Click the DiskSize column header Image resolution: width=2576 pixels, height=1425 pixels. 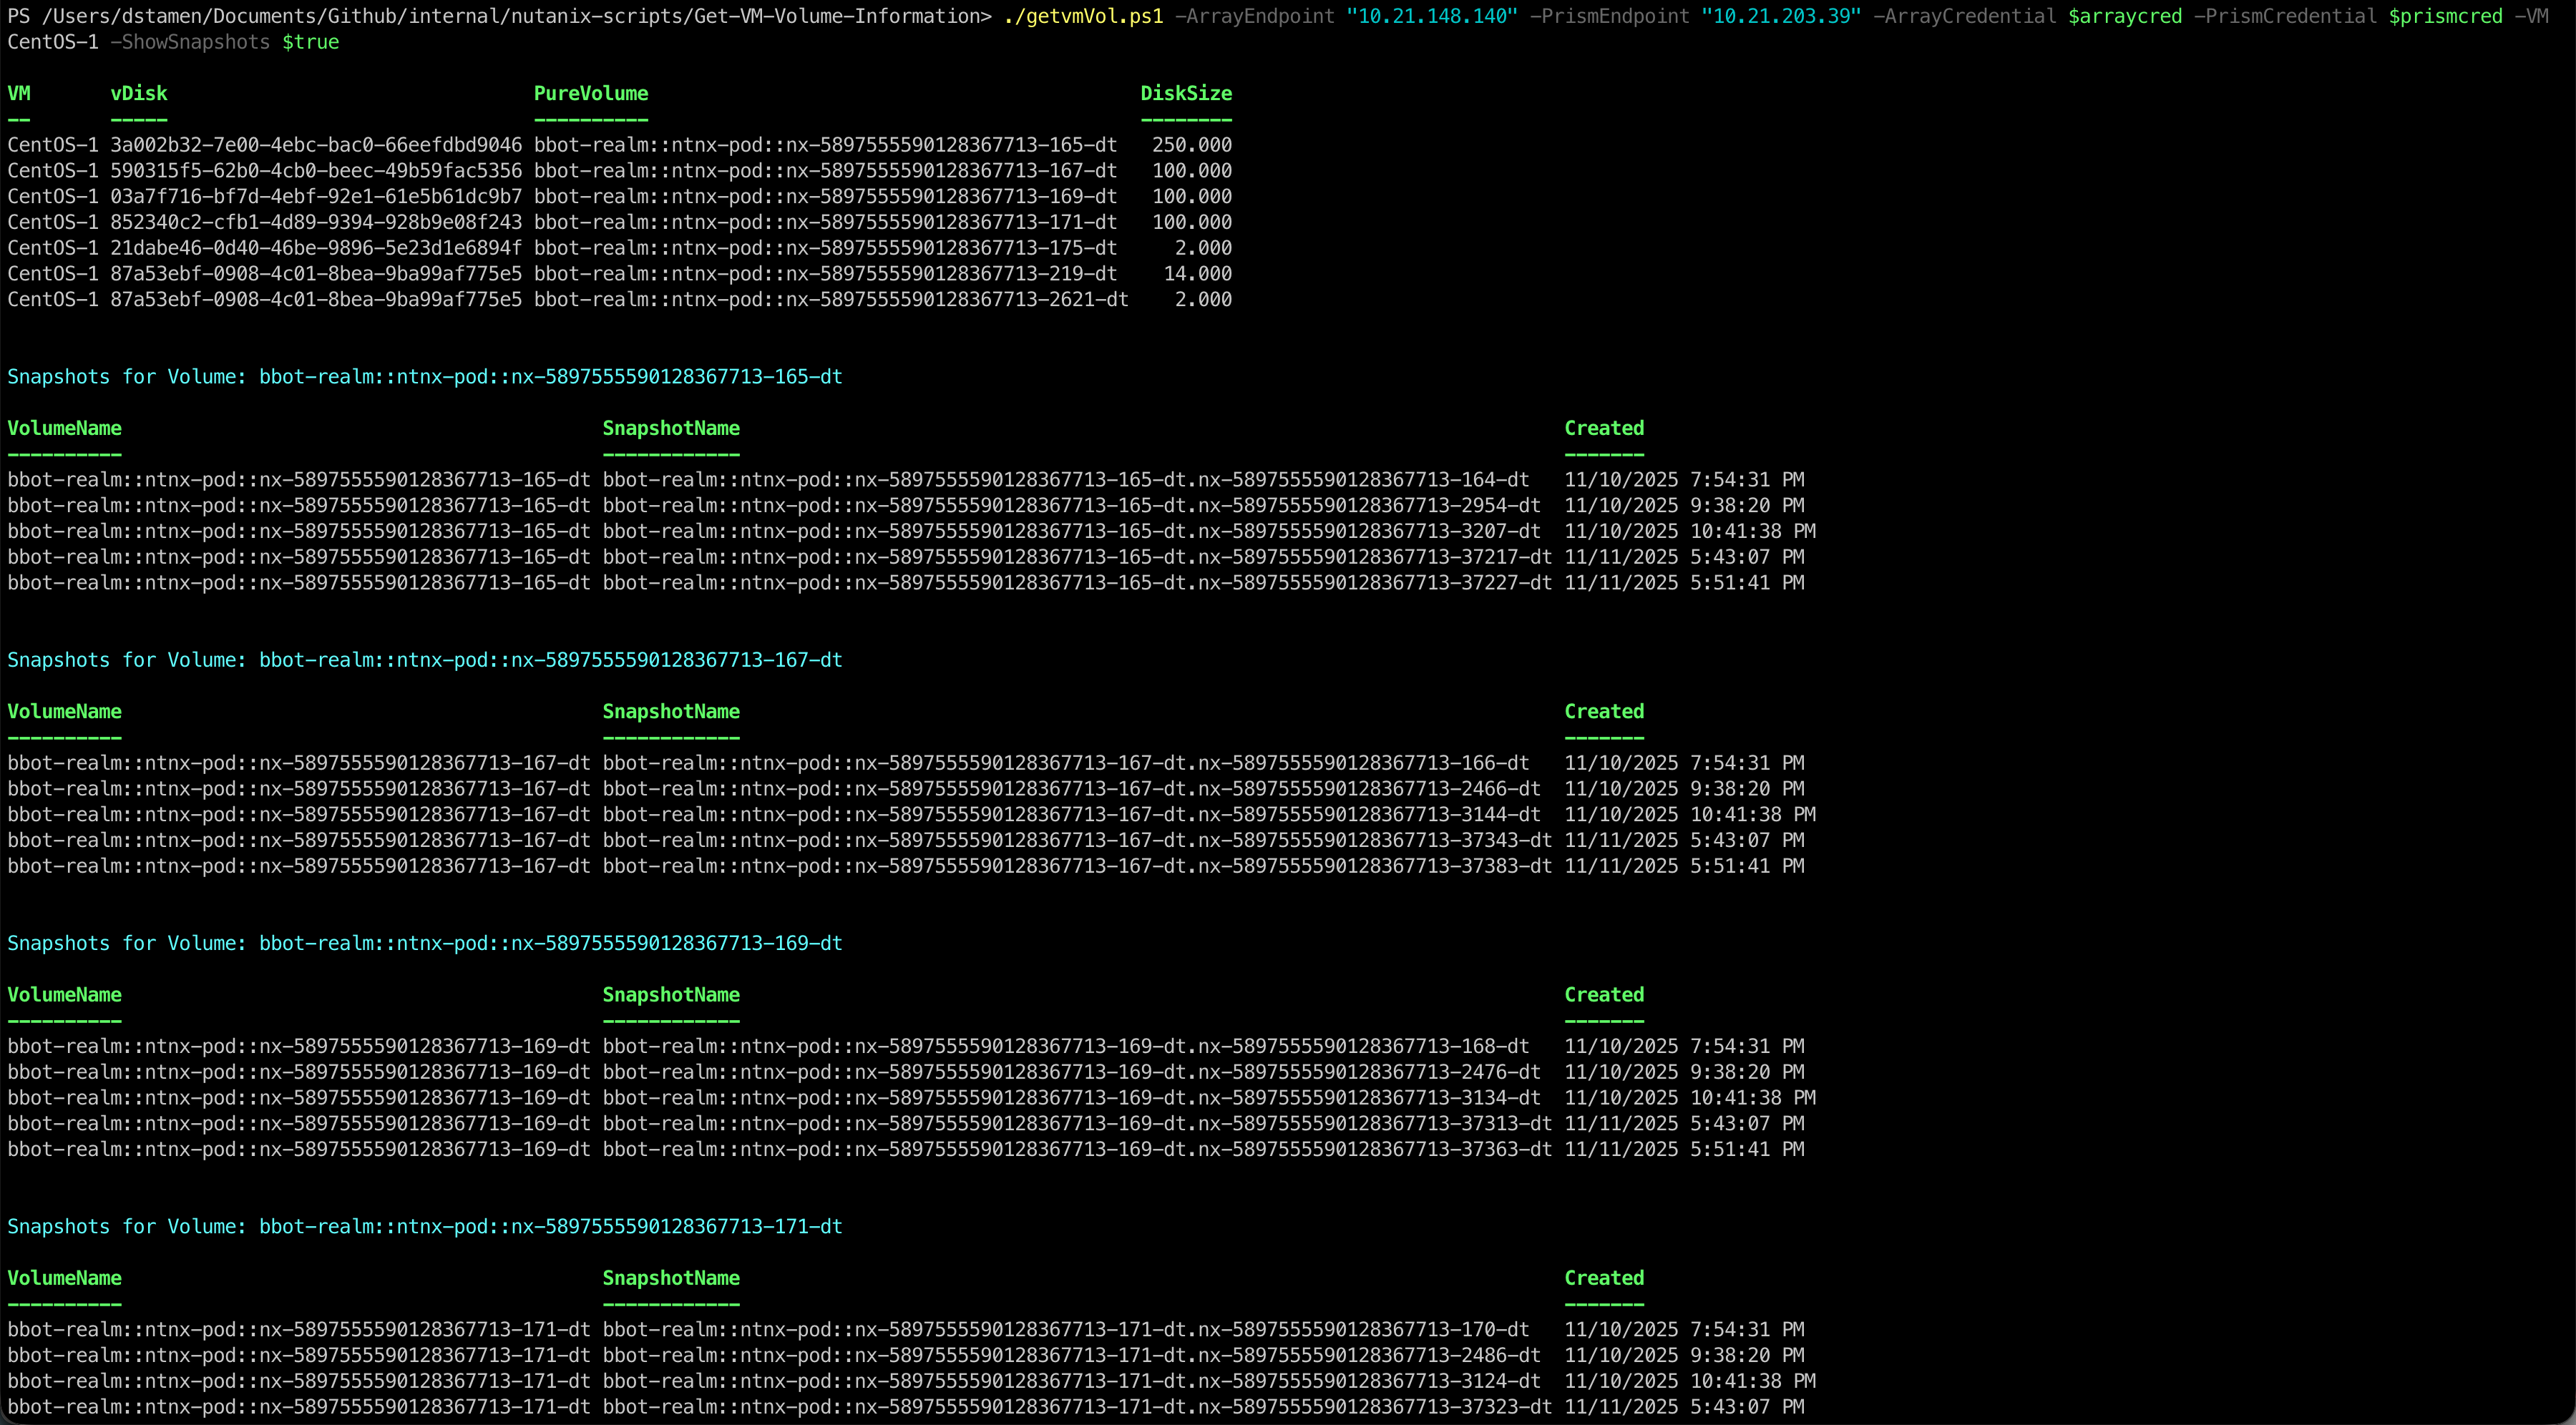coord(1186,93)
